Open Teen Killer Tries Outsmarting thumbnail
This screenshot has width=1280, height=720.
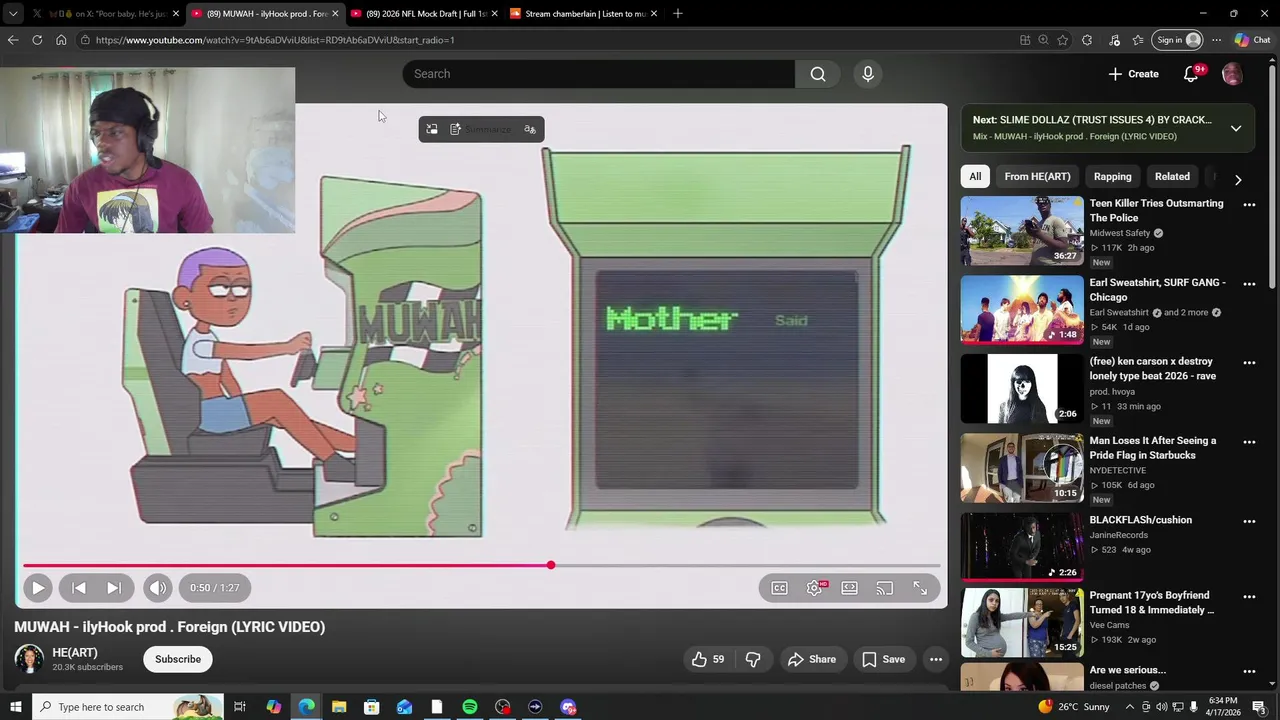1022,230
